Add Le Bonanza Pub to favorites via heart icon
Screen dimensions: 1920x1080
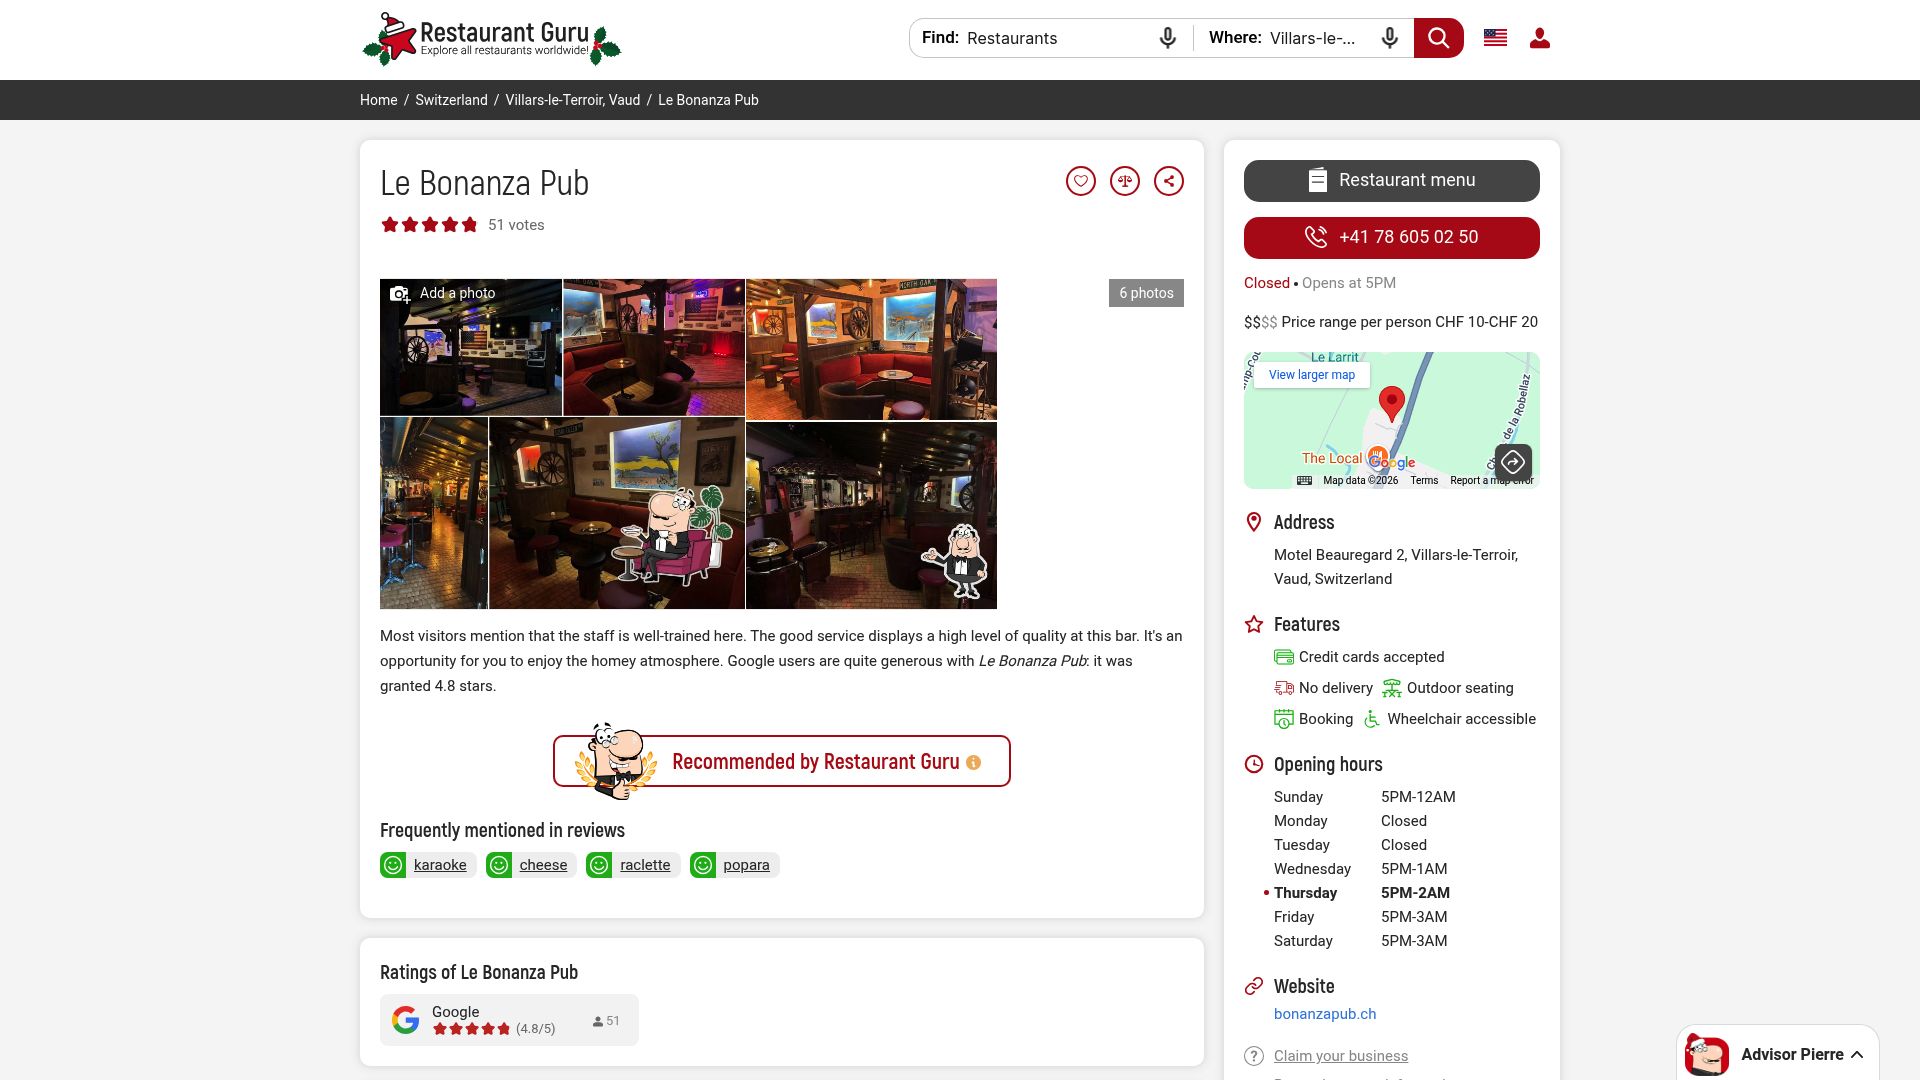tap(1082, 181)
